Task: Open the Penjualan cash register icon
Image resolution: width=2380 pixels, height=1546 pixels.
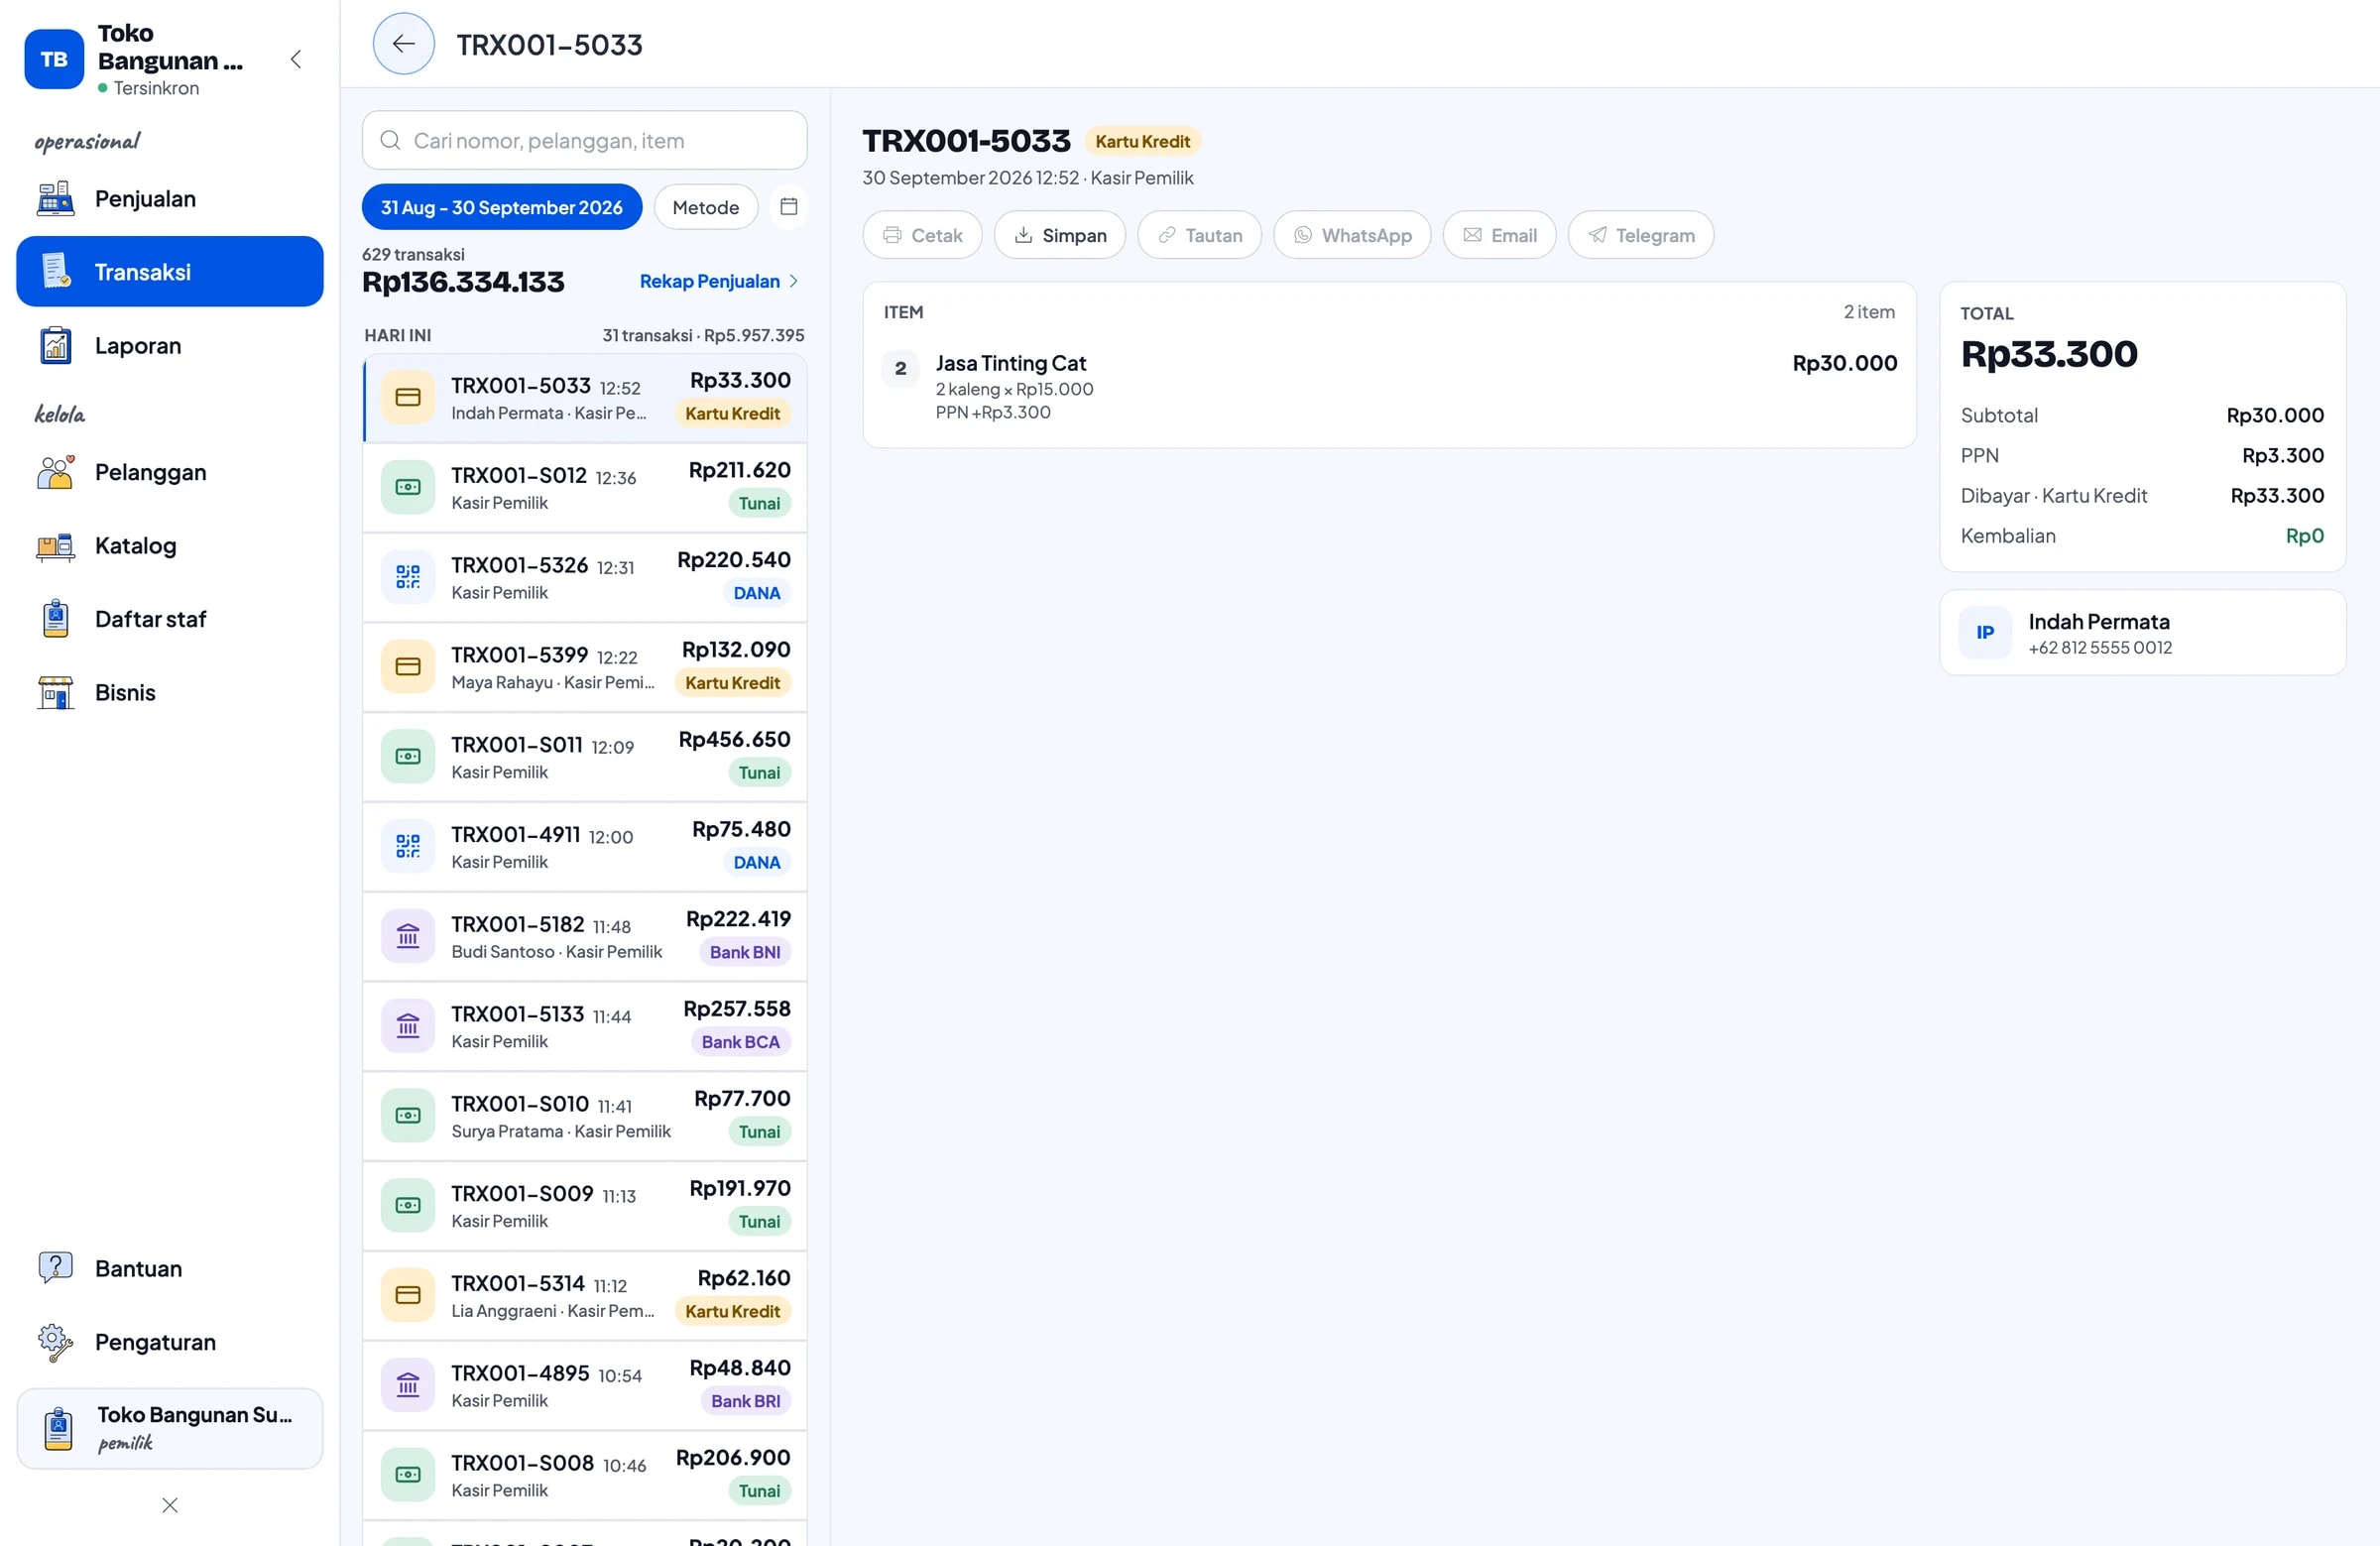Action: point(56,199)
